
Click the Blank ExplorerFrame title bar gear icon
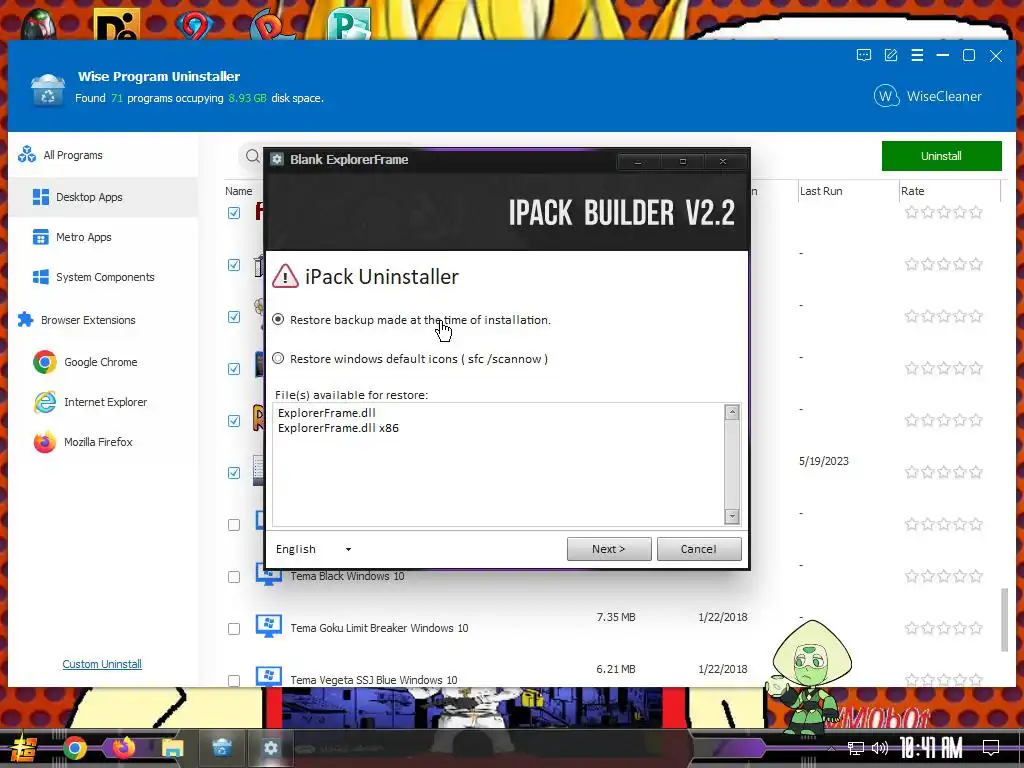point(277,159)
